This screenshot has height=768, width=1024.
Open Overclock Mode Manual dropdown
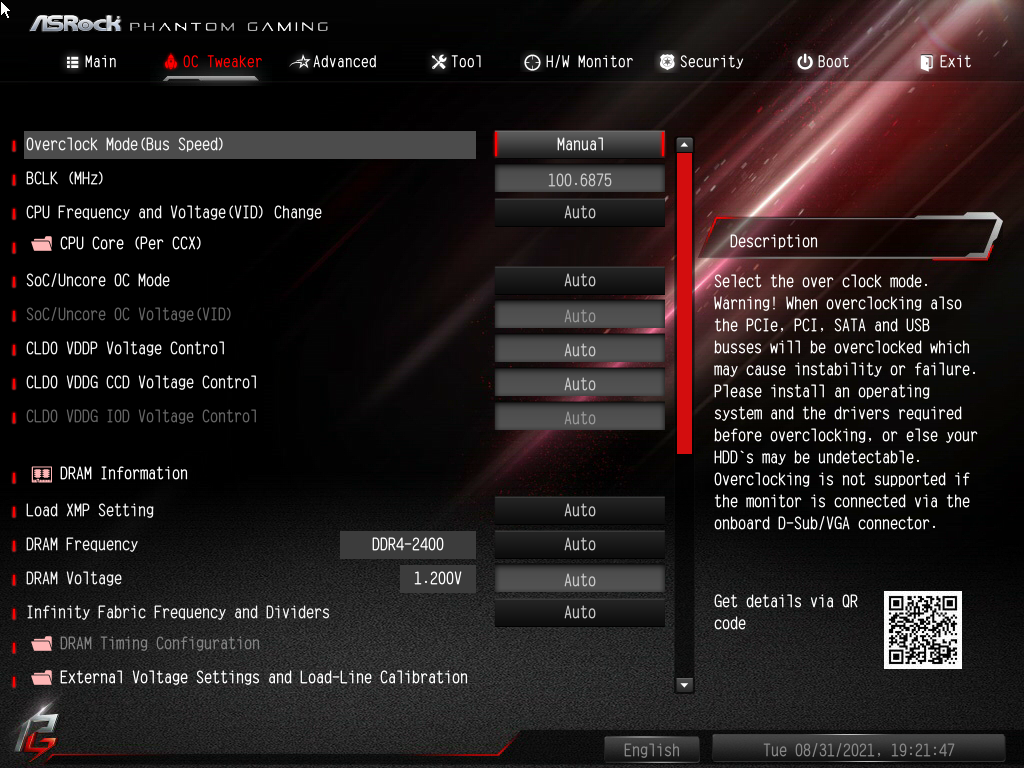pyautogui.click(x=580, y=144)
